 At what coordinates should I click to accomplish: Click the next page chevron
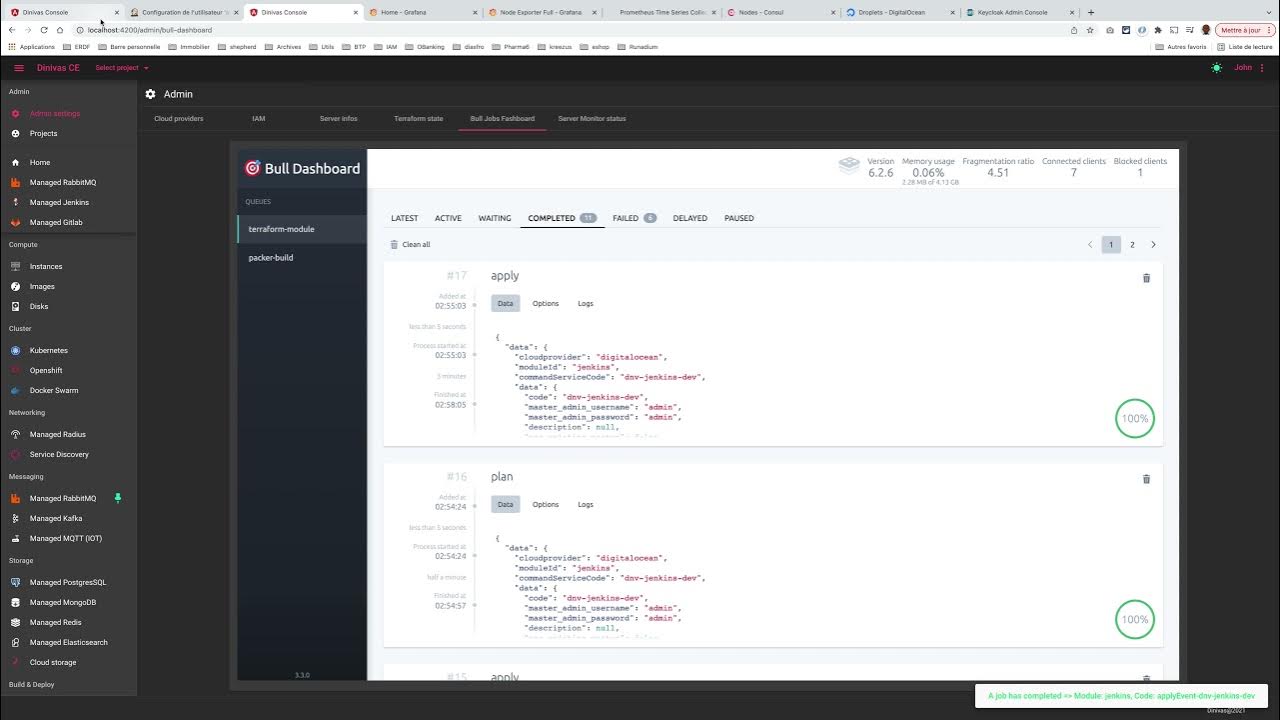coord(1153,245)
